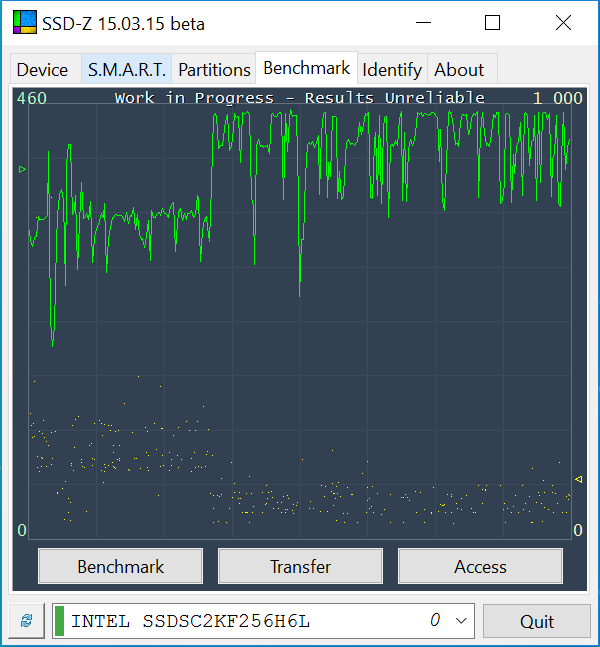Maximize the SSD-Z window
The height and width of the screenshot is (647, 600).
point(492,23)
